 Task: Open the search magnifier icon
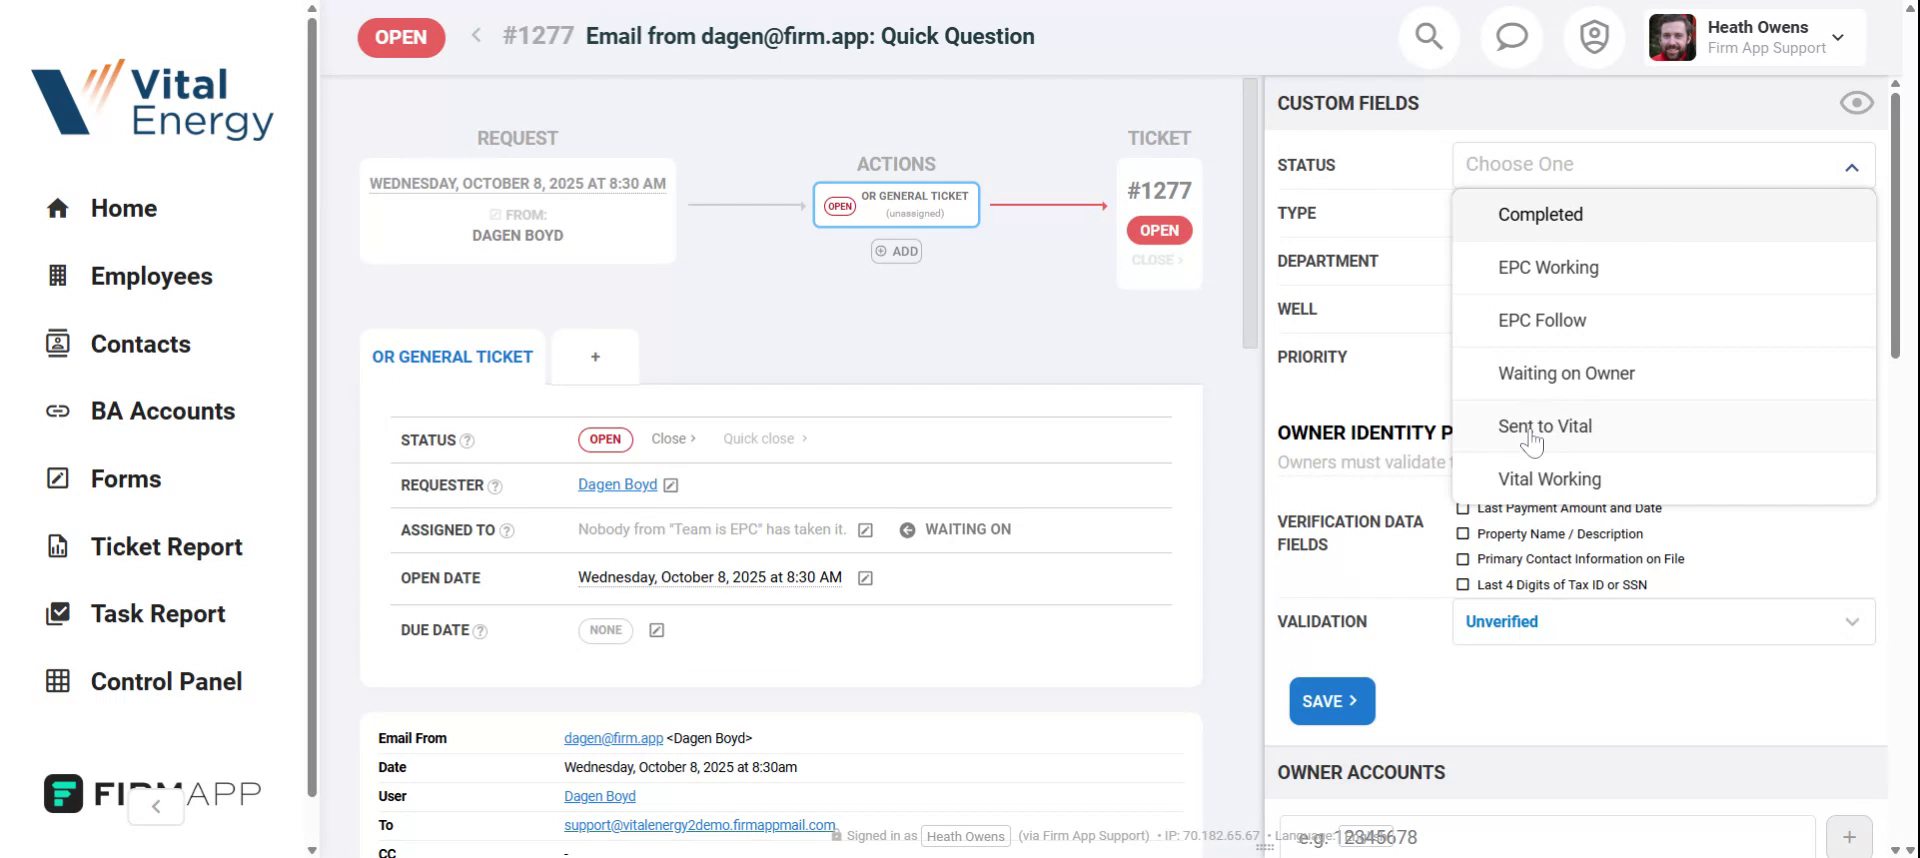(x=1429, y=37)
